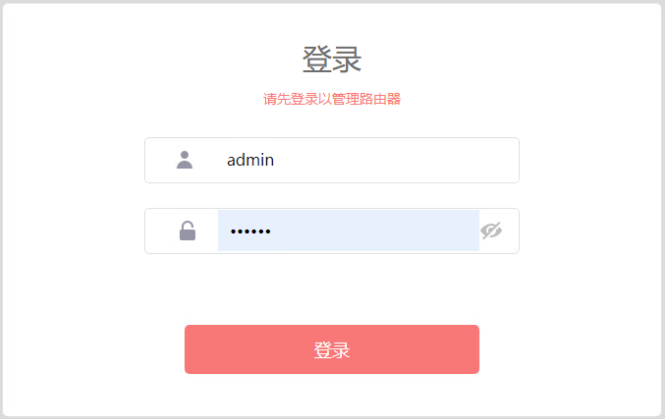Screen dimensions: 665x419
Task: Show the hidden password with eye icon
Action: pyautogui.click(x=491, y=231)
